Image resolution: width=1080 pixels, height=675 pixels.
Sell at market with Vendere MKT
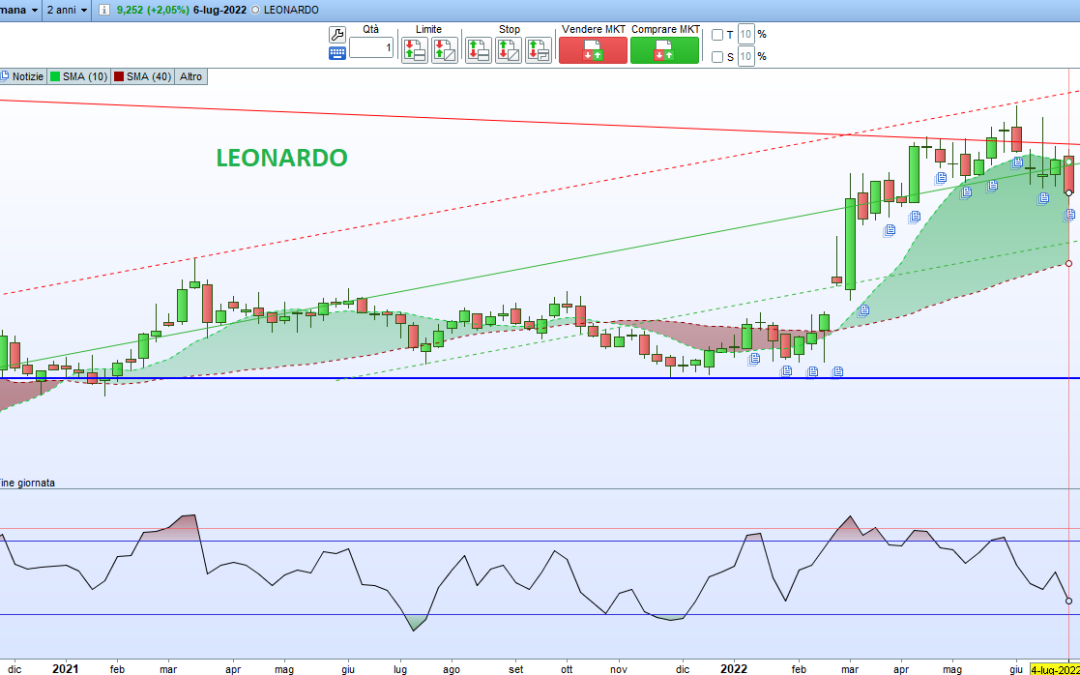593,50
